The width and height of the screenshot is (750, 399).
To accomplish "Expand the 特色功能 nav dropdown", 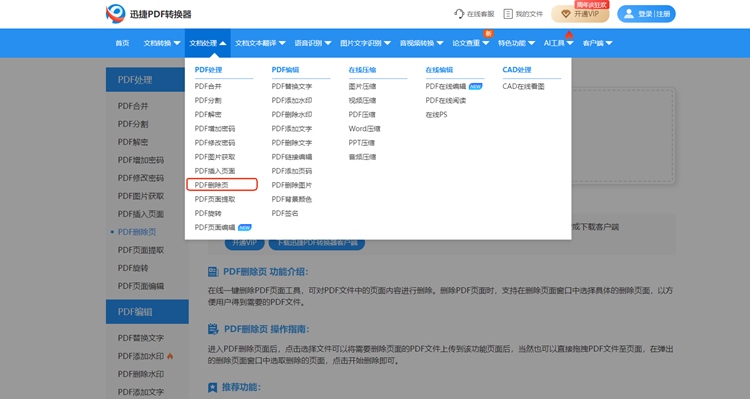I will coord(516,43).
